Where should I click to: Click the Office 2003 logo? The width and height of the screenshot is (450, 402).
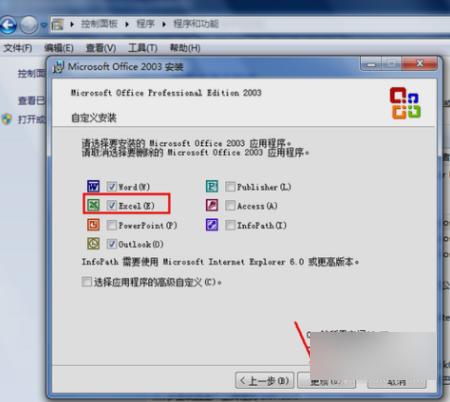pos(405,103)
